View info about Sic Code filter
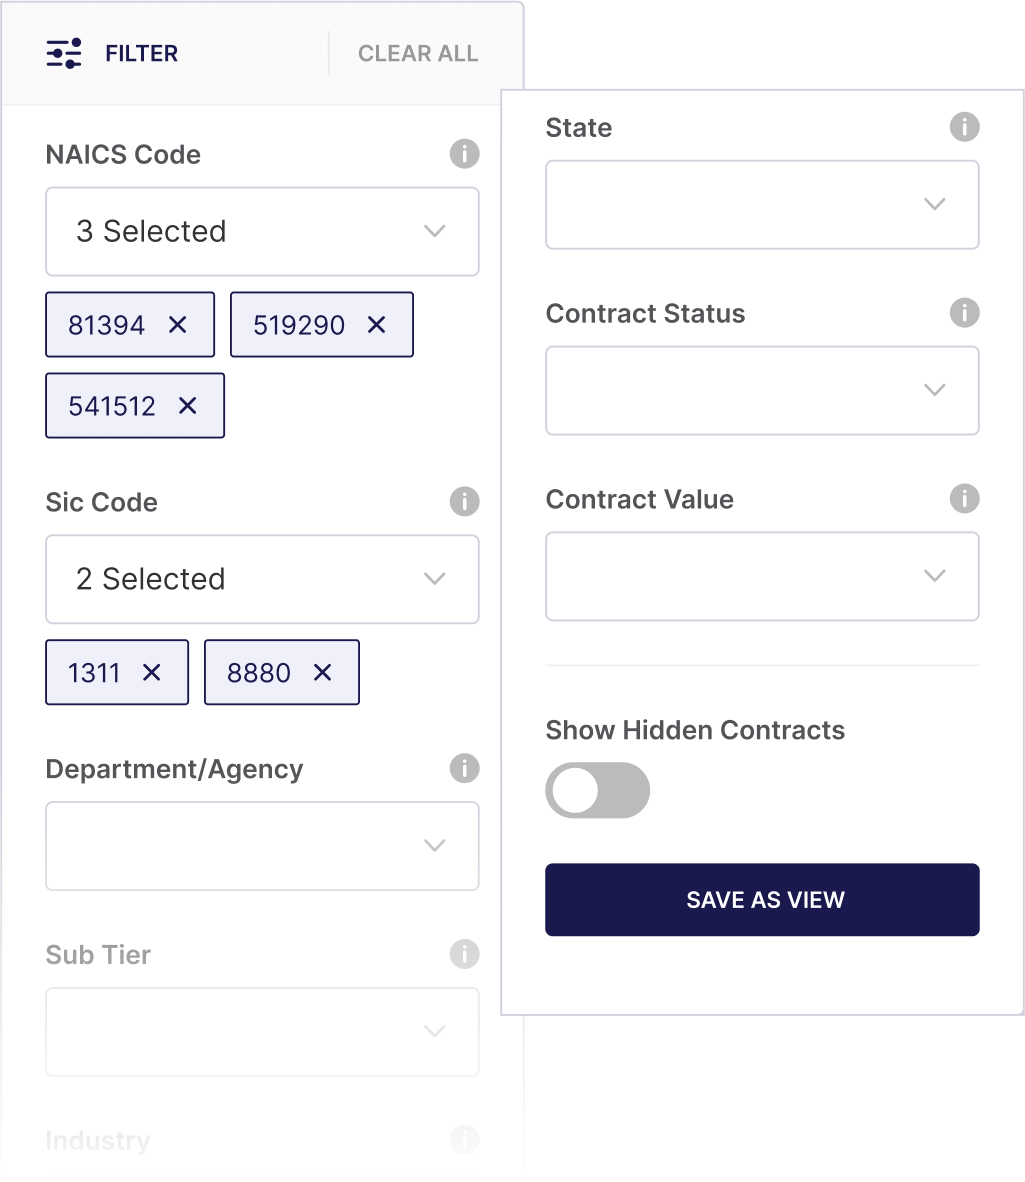 [x=464, y=502]
